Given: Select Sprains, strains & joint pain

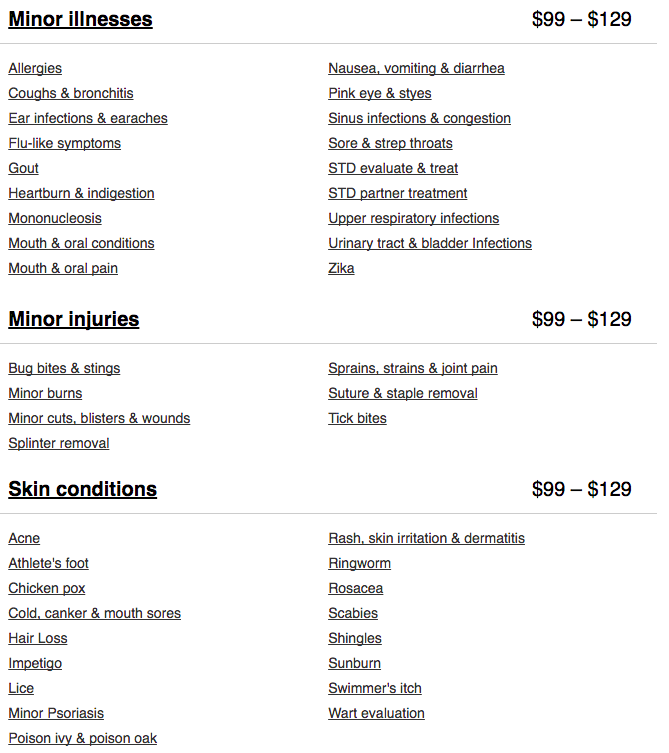Looking at the screenshot, I should 412,368.
